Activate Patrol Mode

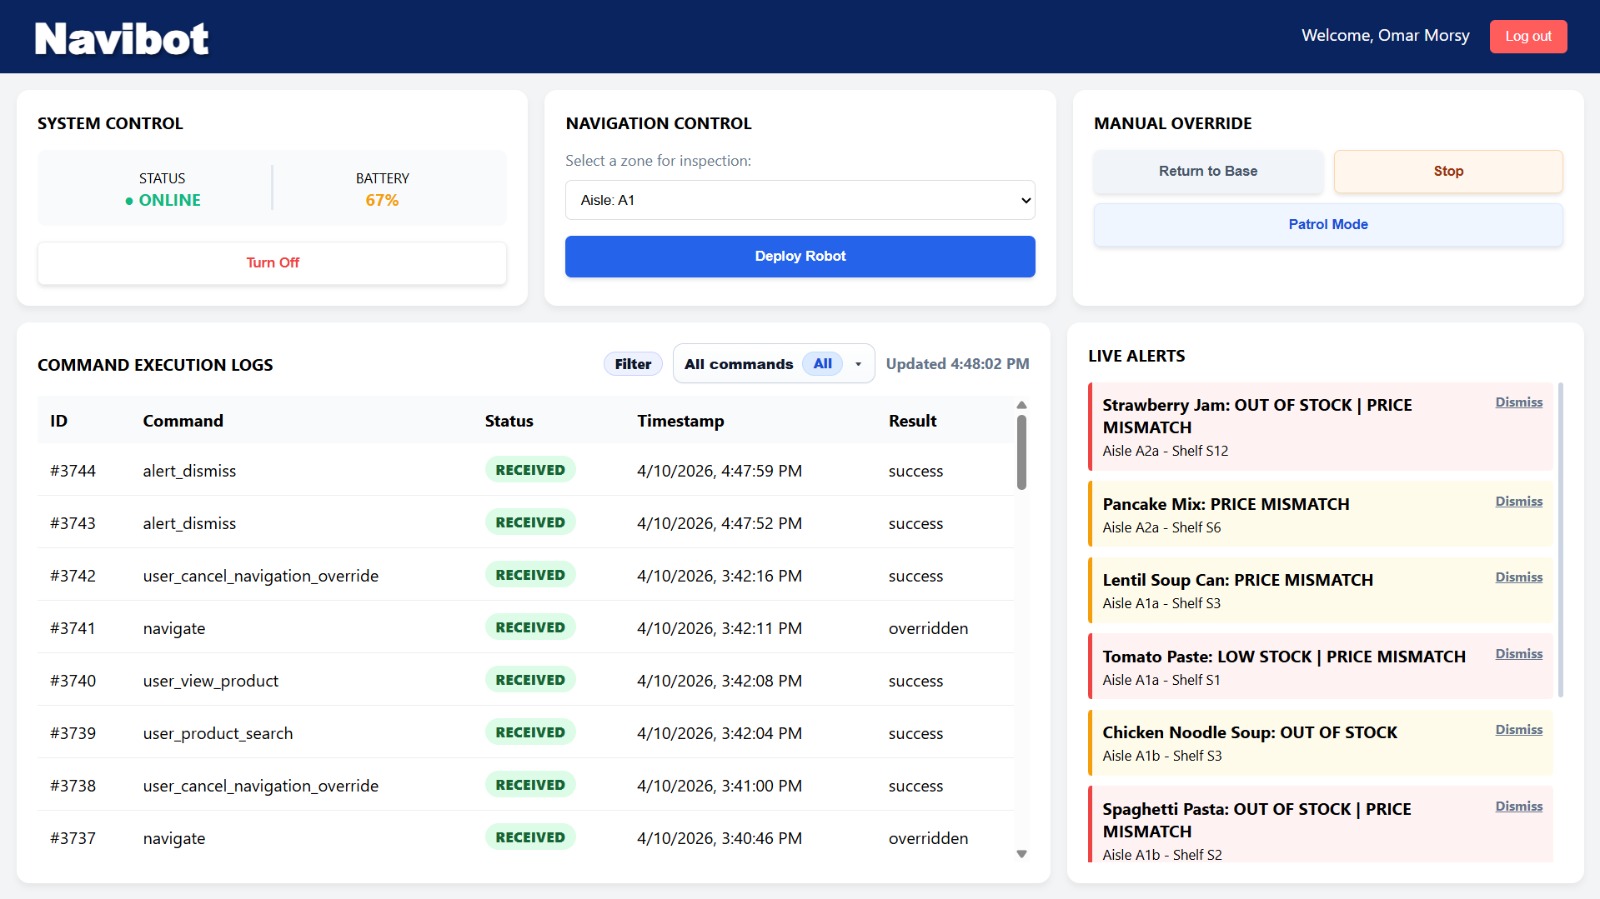point(1328,225)
